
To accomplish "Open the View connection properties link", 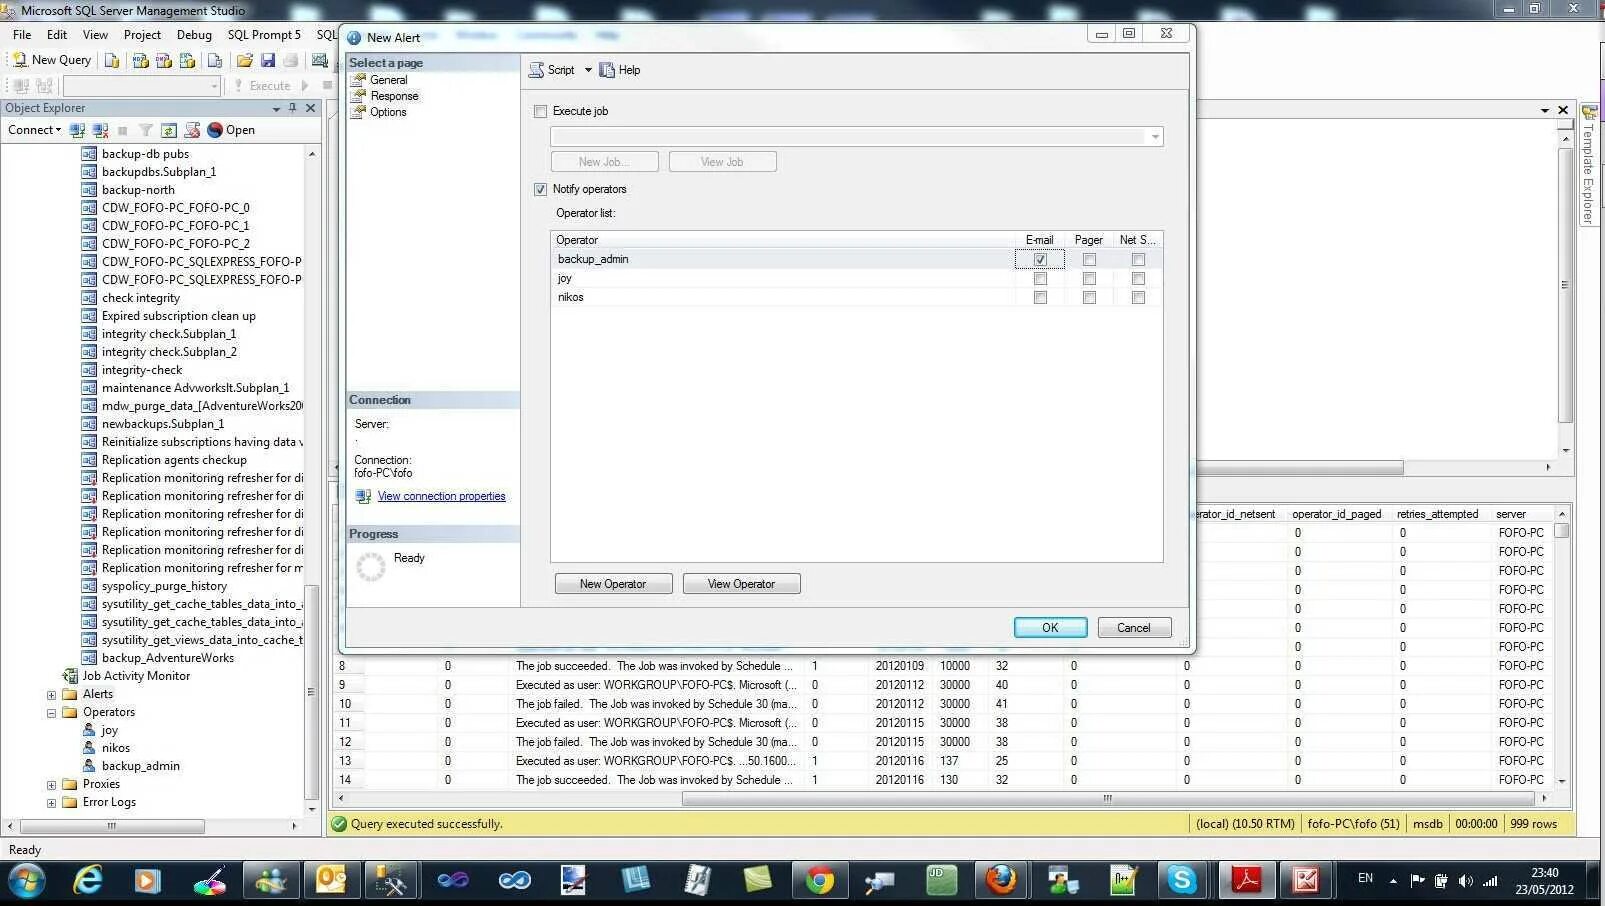I will tap(441, 496).
